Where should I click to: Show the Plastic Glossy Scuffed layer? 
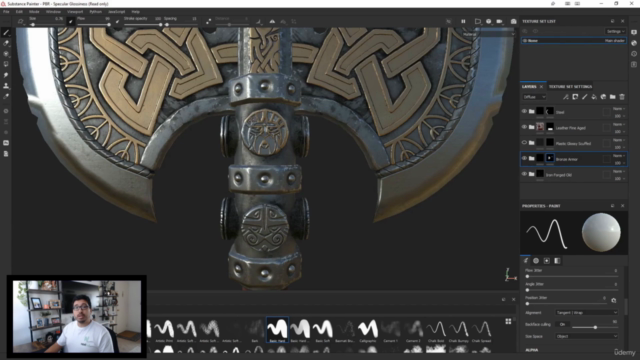point(524,142)
